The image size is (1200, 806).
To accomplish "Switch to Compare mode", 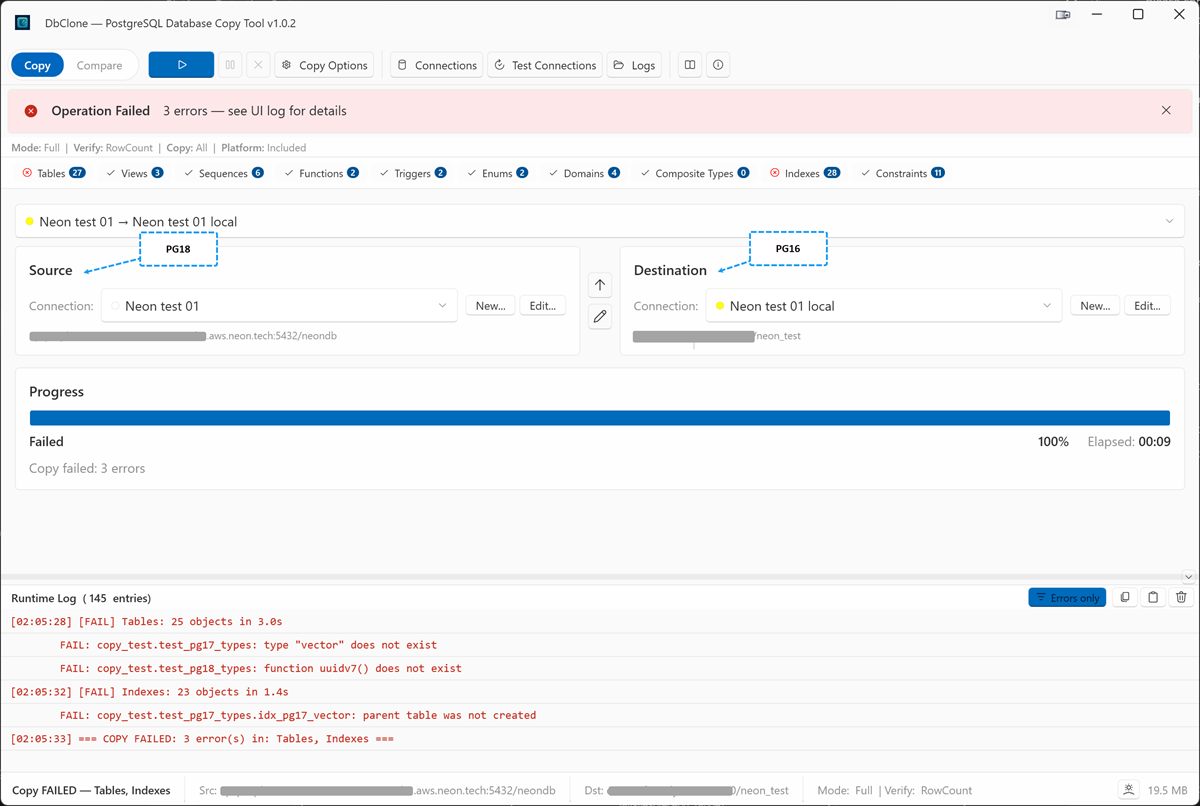I will (x=100, y=65).
